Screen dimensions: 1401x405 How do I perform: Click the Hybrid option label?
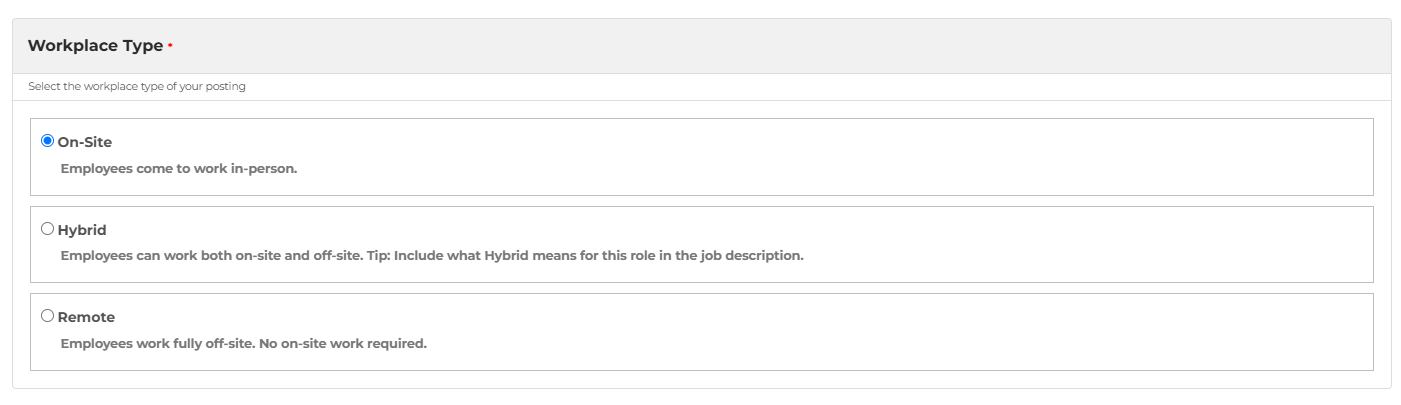point(82,230)
